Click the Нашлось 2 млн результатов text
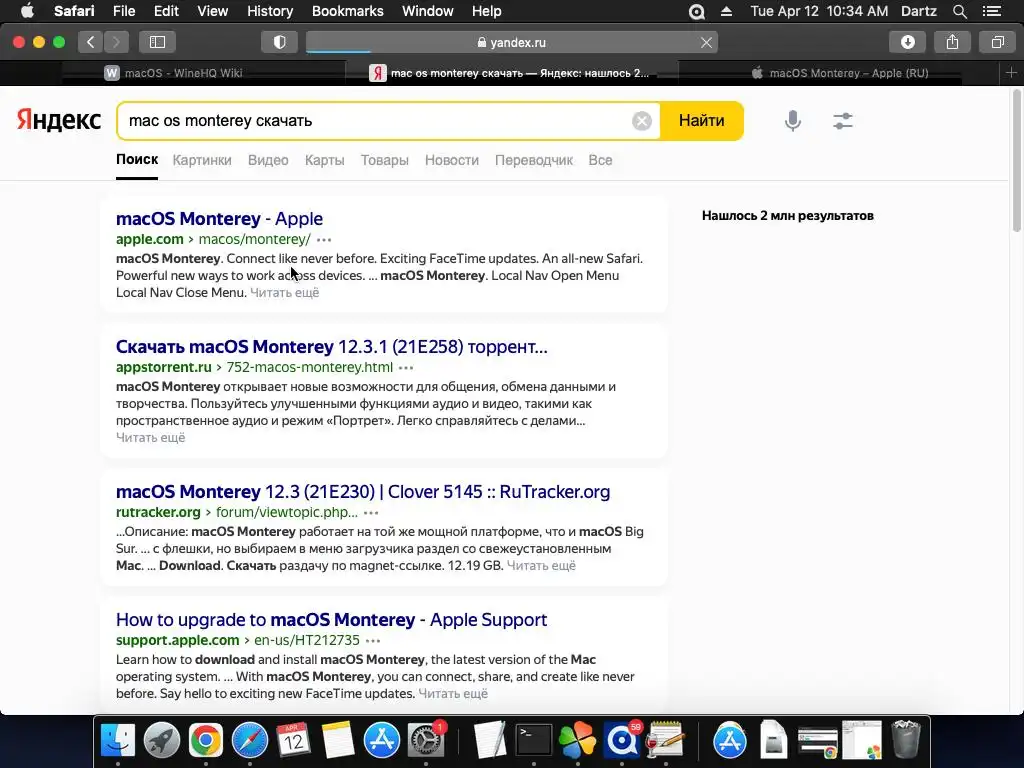The height and width of the screenshot is (768, 1024). 788,216
